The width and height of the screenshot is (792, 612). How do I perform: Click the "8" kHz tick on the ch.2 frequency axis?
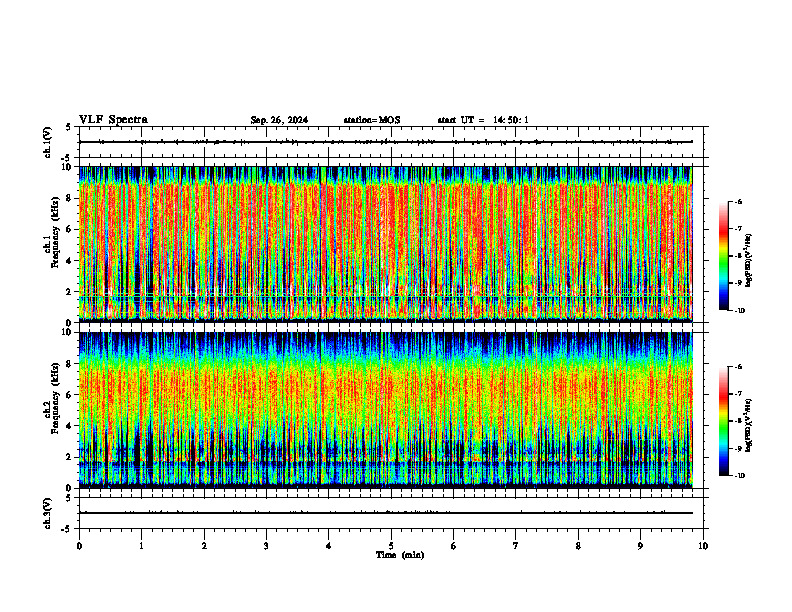click(x=70, y=364)
